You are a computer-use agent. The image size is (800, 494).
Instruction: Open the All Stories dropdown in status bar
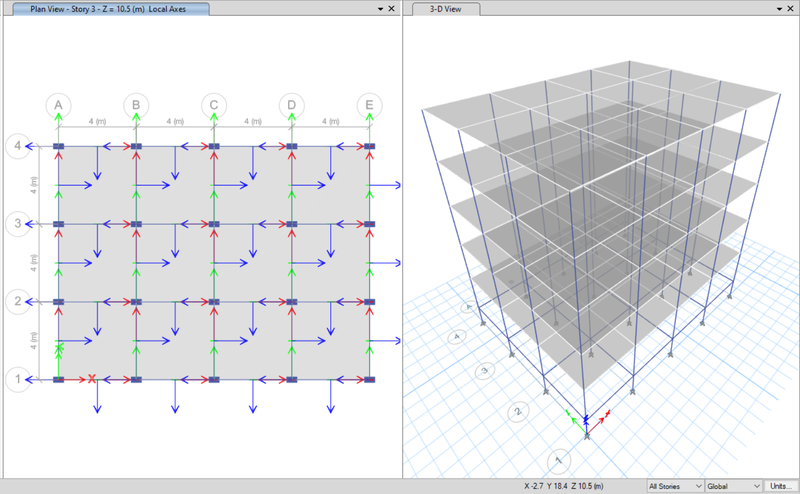675,486
